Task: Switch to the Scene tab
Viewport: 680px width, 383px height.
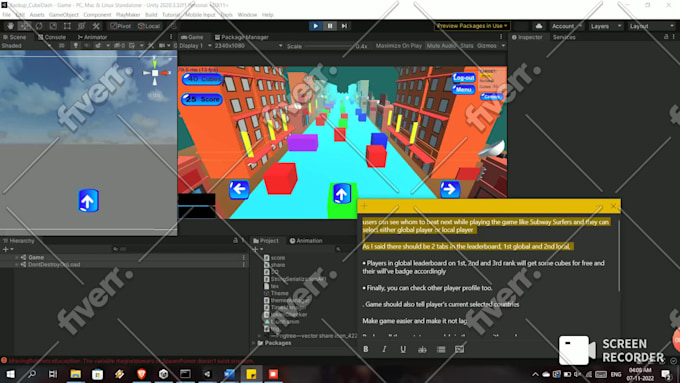Action: [15, 37]
